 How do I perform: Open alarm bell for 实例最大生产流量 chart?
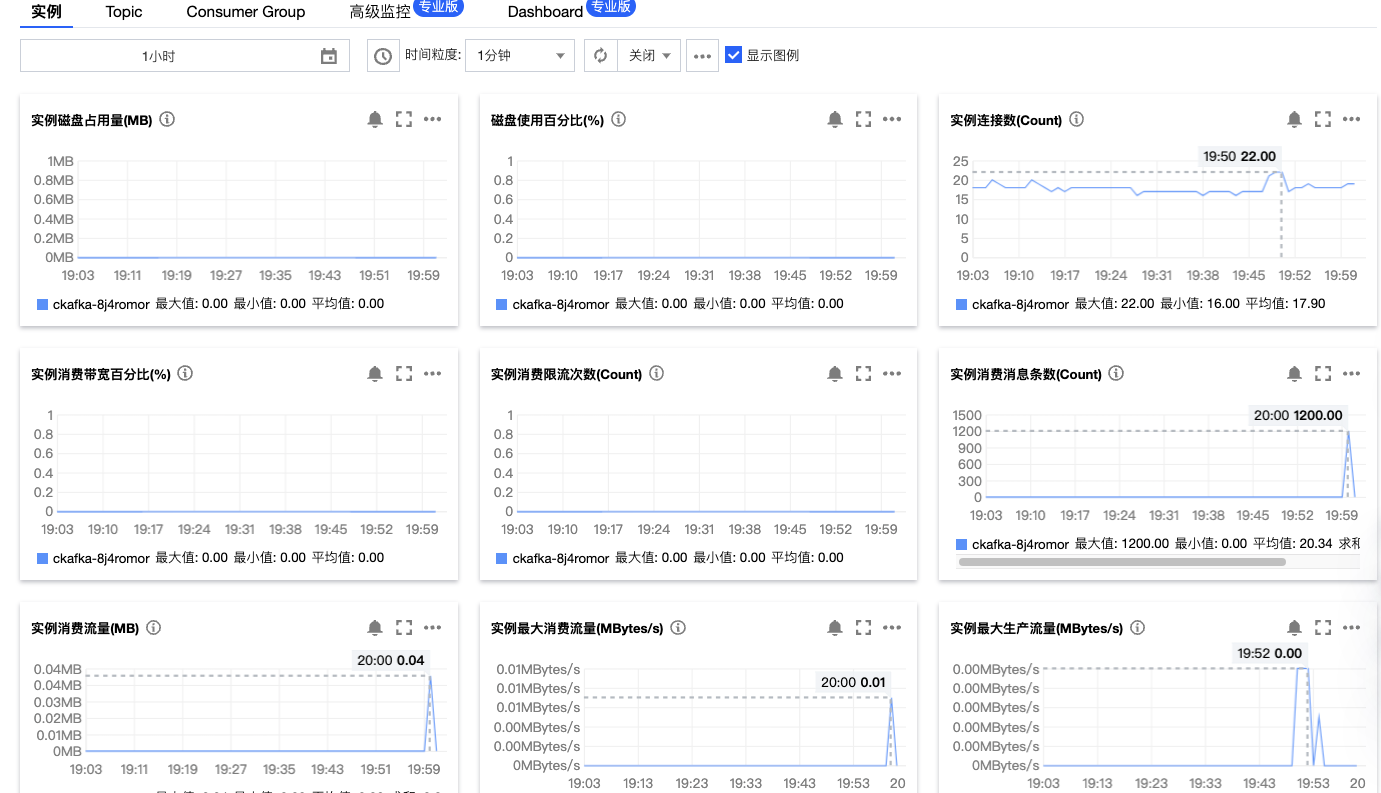pyautogui.click(x=1294, y=627)
